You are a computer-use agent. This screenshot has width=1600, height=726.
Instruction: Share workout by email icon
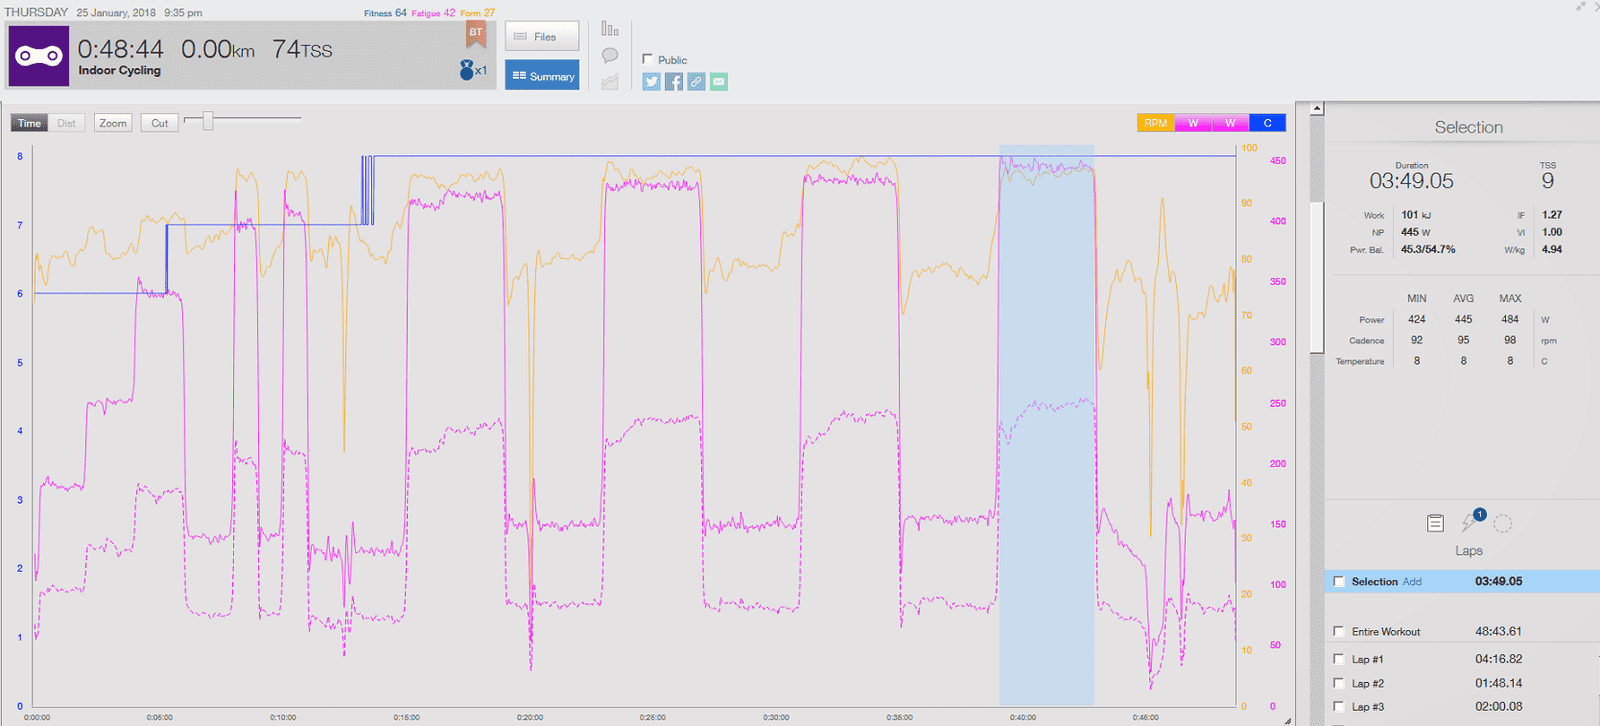pos(719,82)
